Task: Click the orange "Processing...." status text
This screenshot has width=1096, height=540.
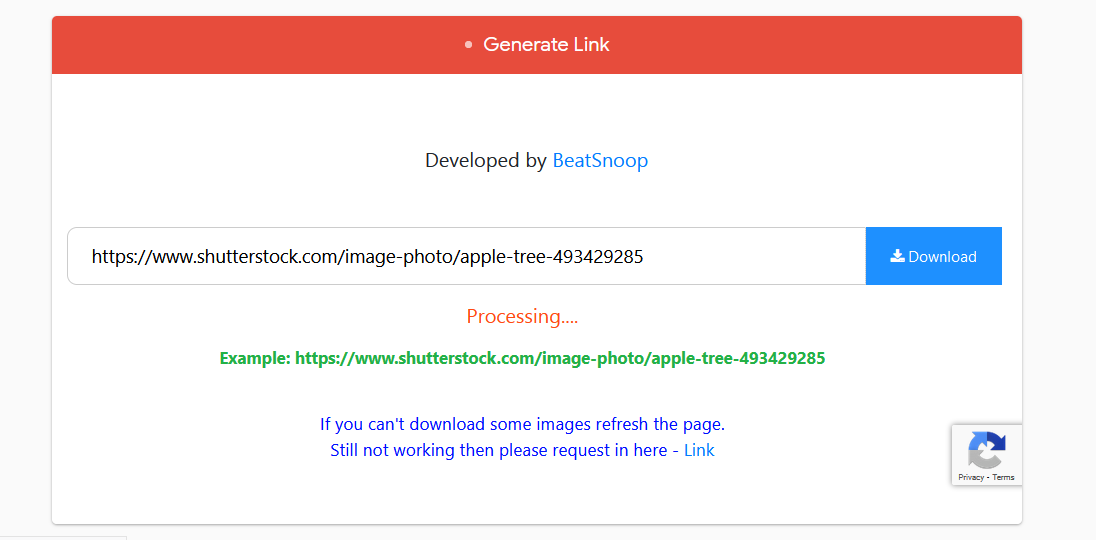Action: [522, 317]
